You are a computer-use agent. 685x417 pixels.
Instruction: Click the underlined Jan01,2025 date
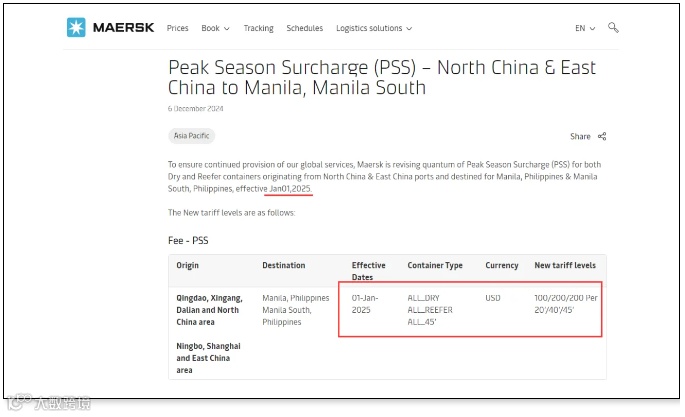290,189
